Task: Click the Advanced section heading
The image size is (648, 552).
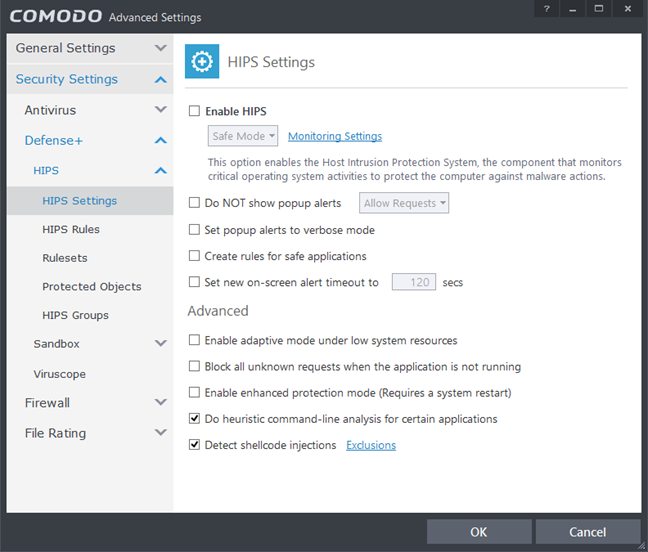Action: (x=218, y=311)
